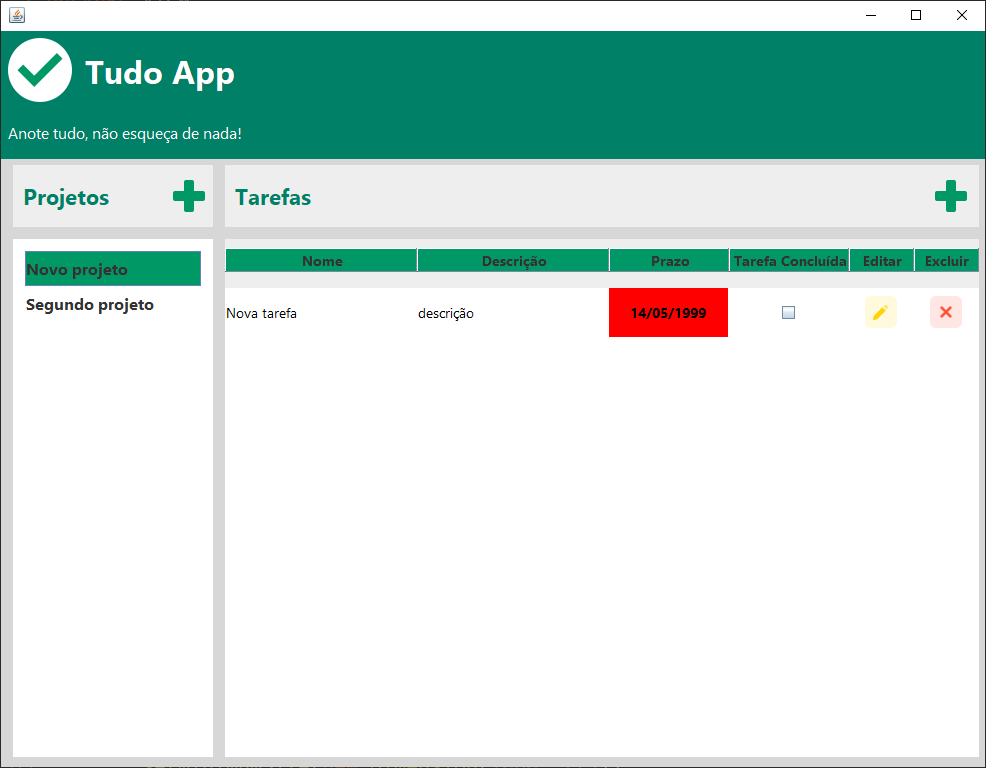986x768 pixels.
Task: Click the Excluir column header
Action: (946, 260)
